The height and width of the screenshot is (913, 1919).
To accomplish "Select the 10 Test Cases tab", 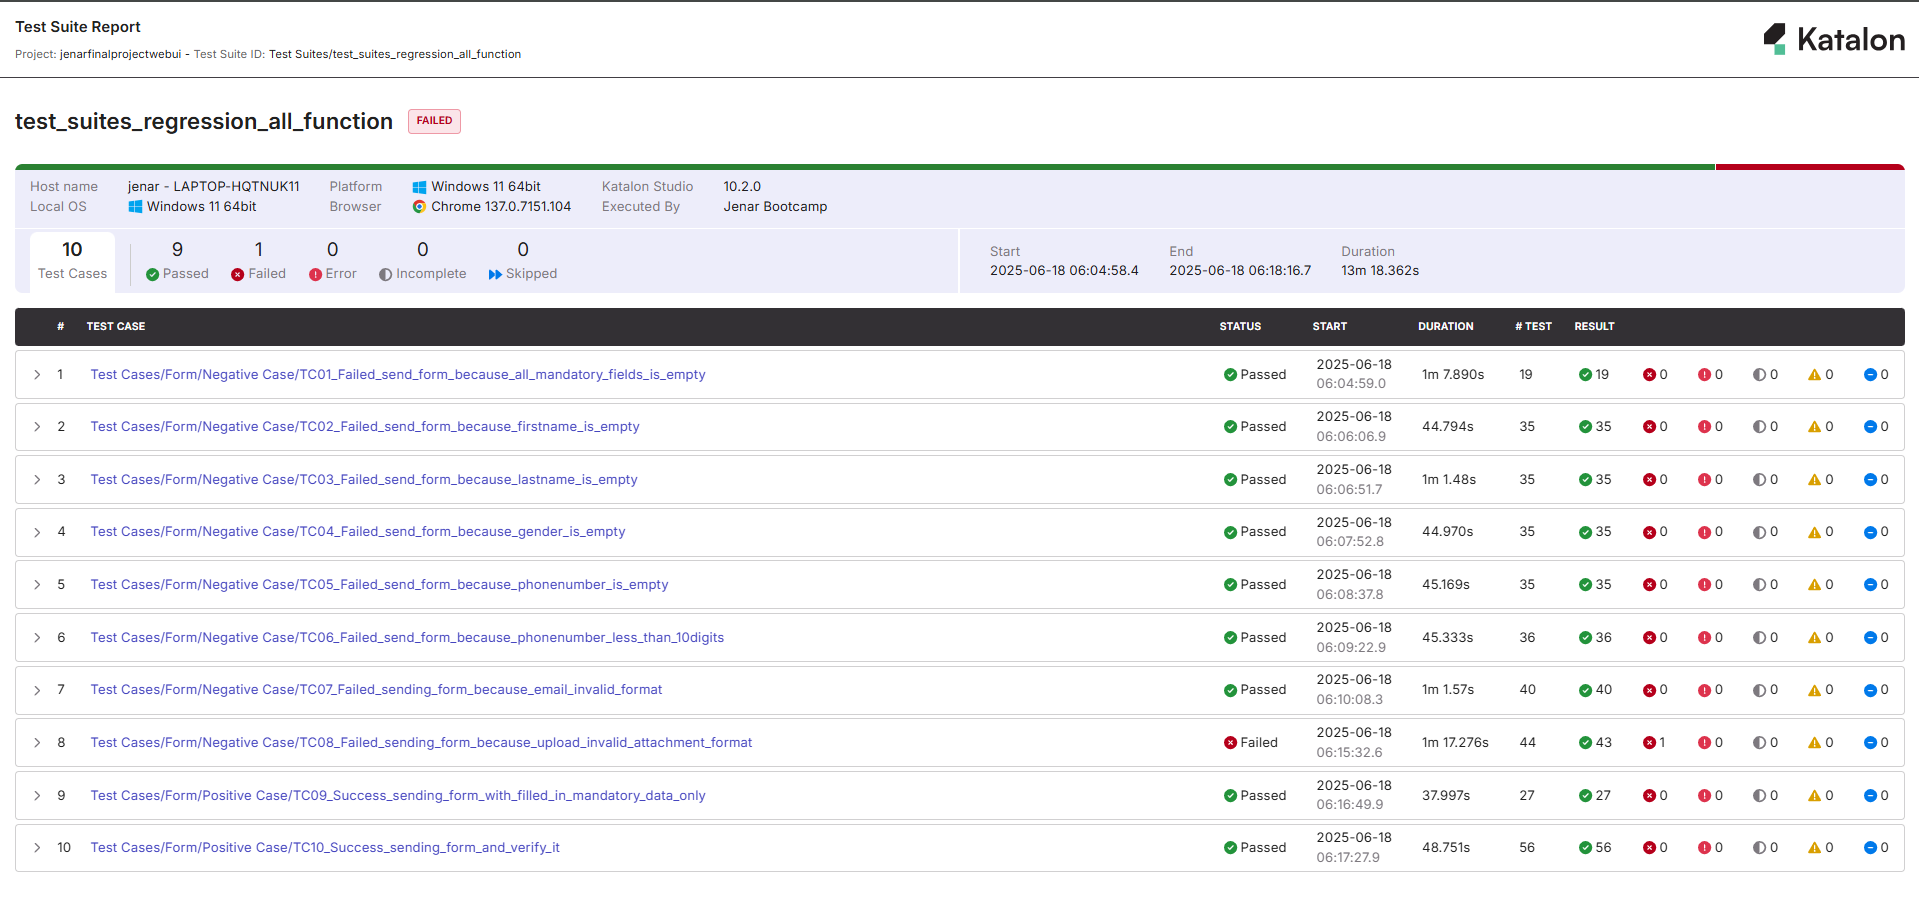I will click(x=72, y=261).
